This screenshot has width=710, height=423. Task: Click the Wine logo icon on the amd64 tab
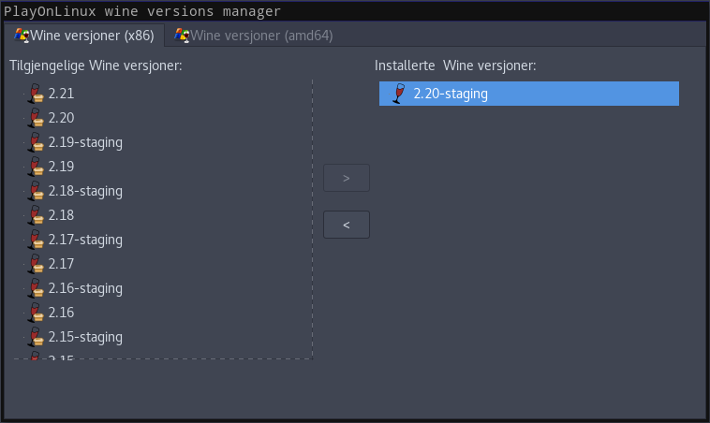pos(182,35)
